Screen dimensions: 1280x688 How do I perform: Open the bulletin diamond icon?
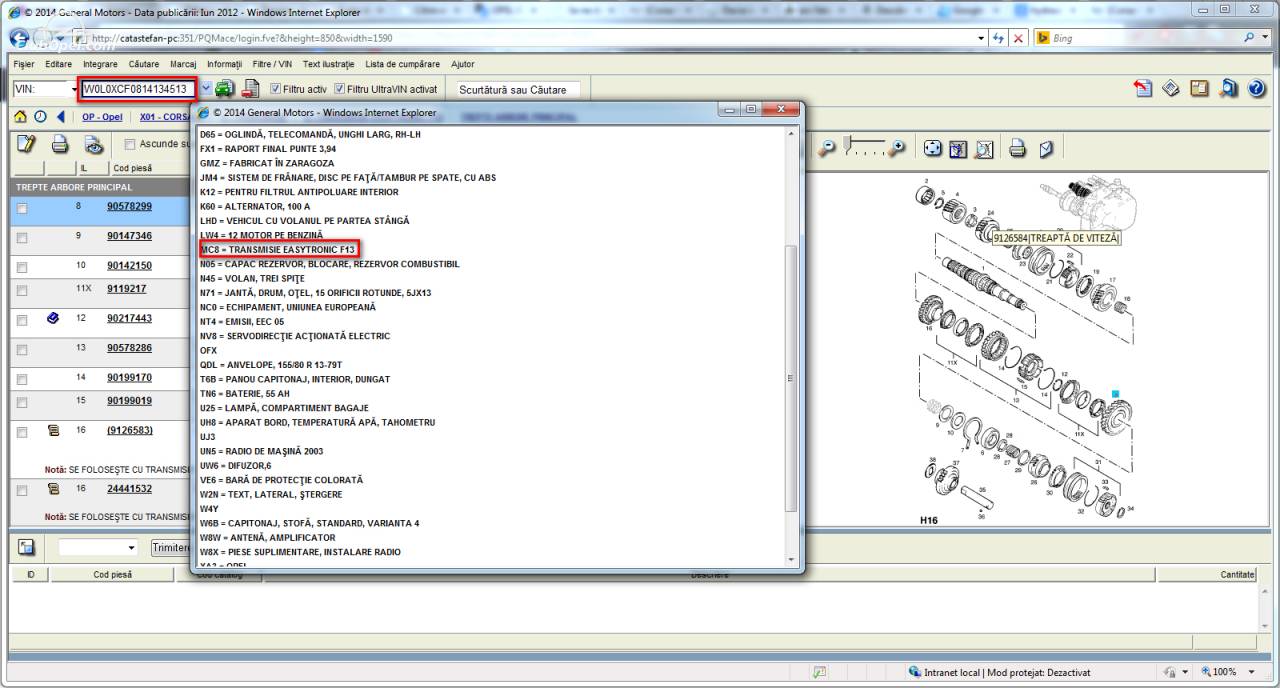1172,89
